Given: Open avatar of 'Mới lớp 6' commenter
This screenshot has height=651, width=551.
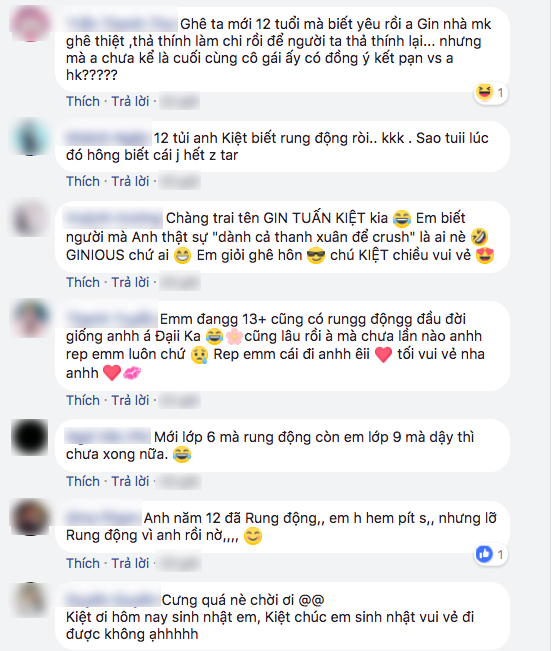Looking at the screenshot, I should (x=30, y=437).
